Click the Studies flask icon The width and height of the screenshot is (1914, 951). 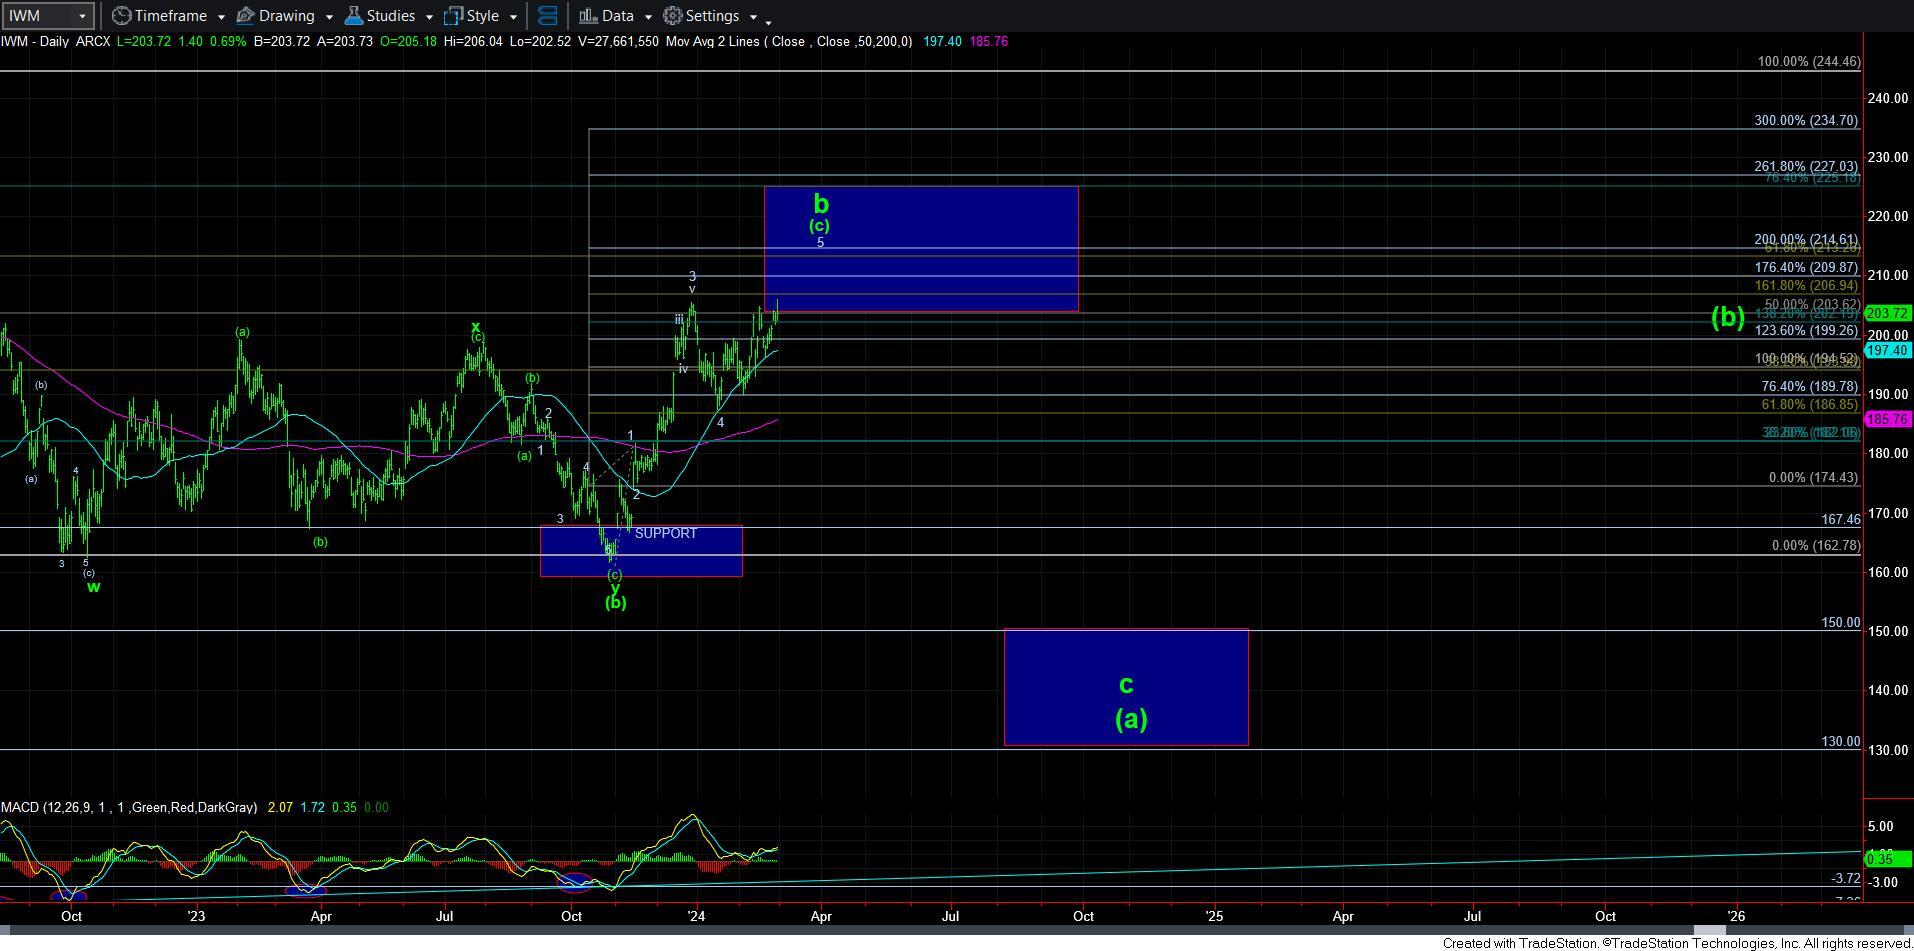pyautogui.click(x=353, y=16)
